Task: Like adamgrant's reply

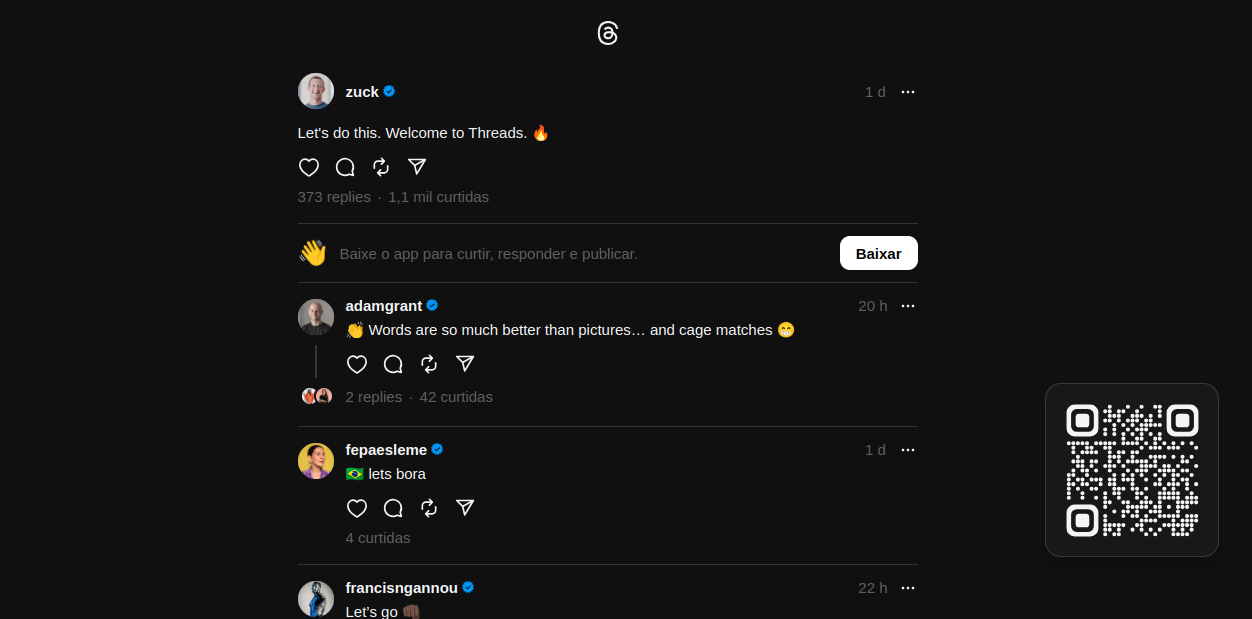Action: (357, 364)
